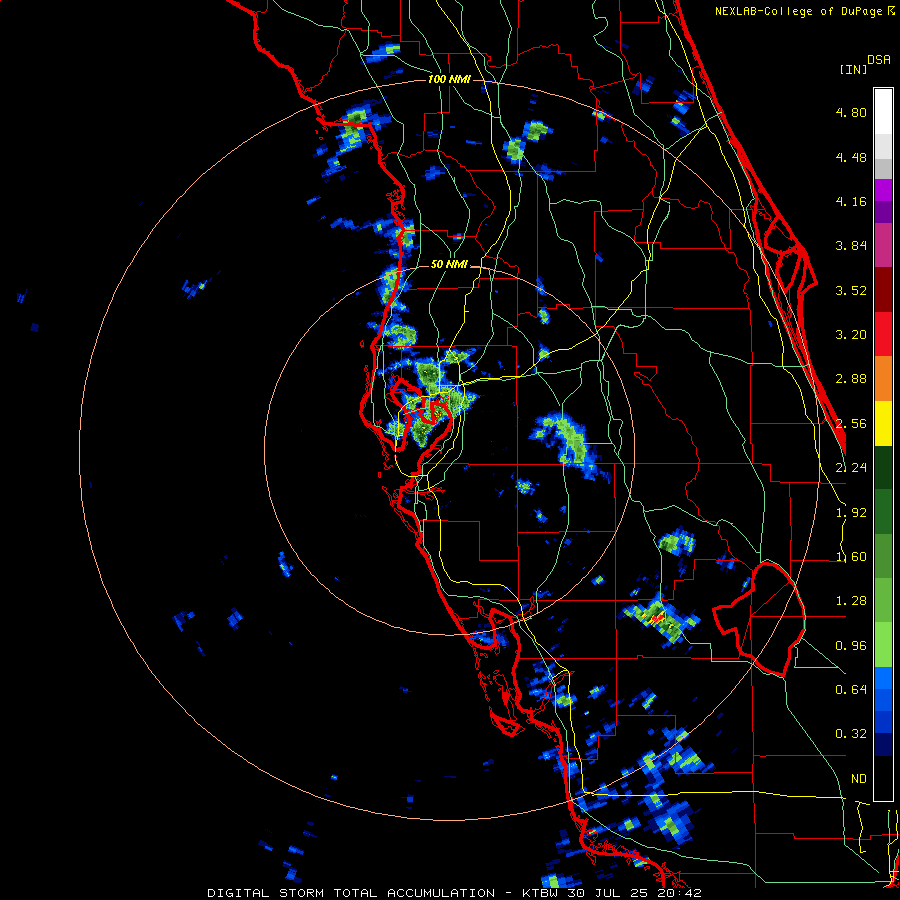Select the white swatch in the legend
The height and width of the screenshot is (900, 900).
(x=883, y=112)
